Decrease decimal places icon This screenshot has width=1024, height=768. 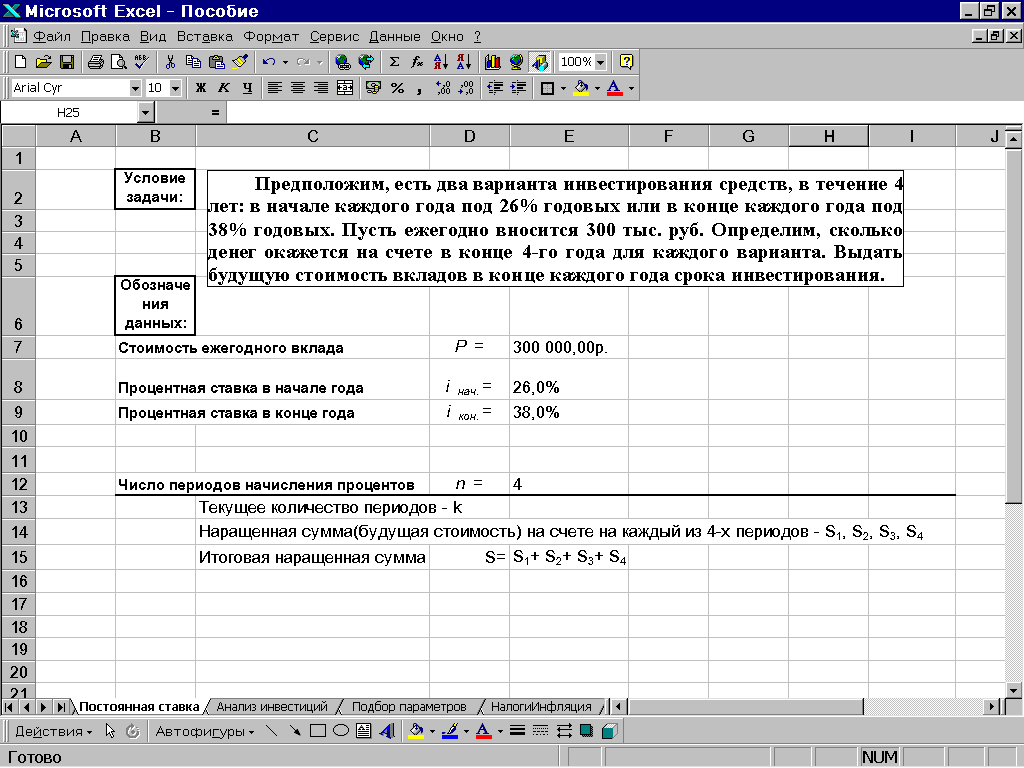[466, 88]
